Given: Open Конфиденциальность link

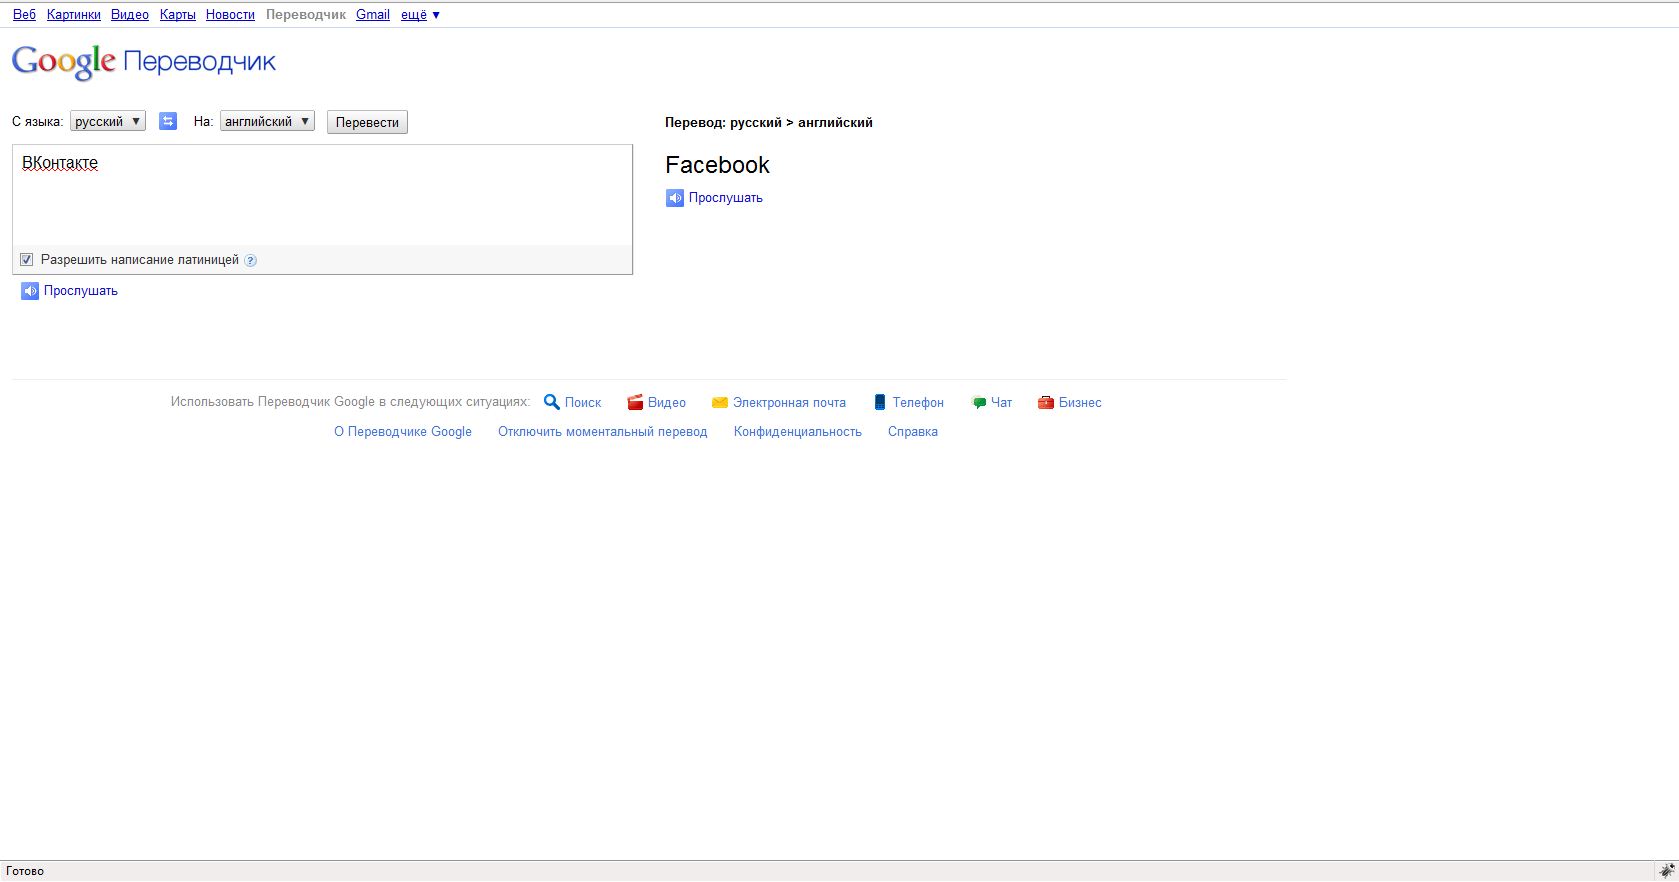Looking at the screenshot, I should pos(798,432).
